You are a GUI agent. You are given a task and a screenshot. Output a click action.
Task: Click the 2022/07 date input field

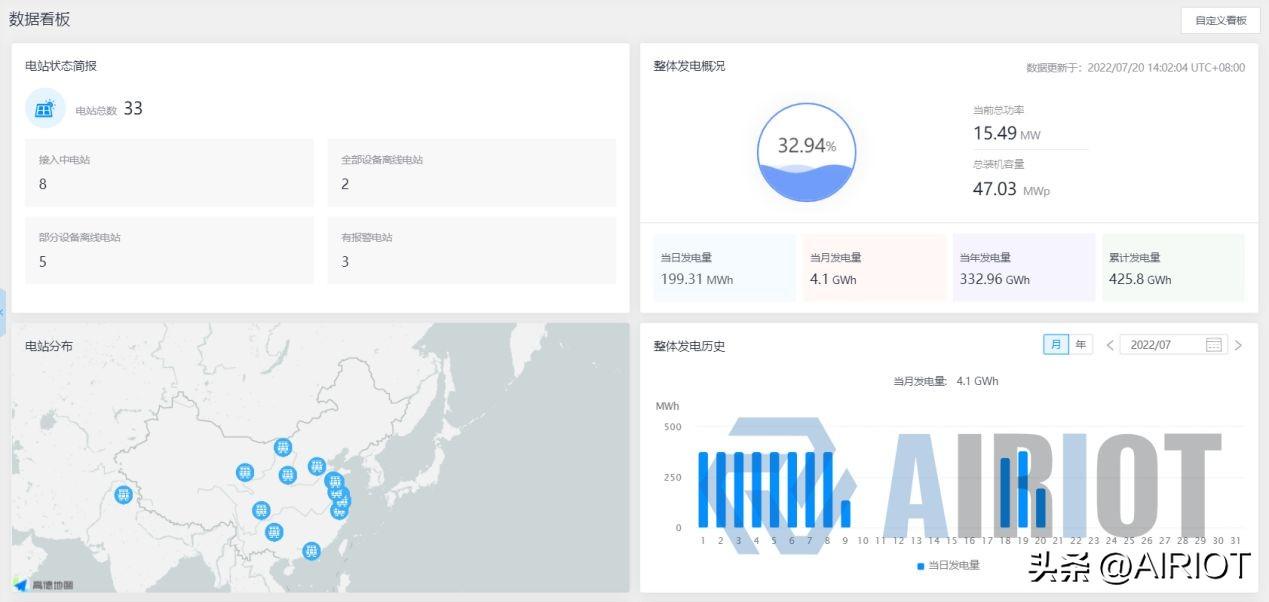[1160, 345]
